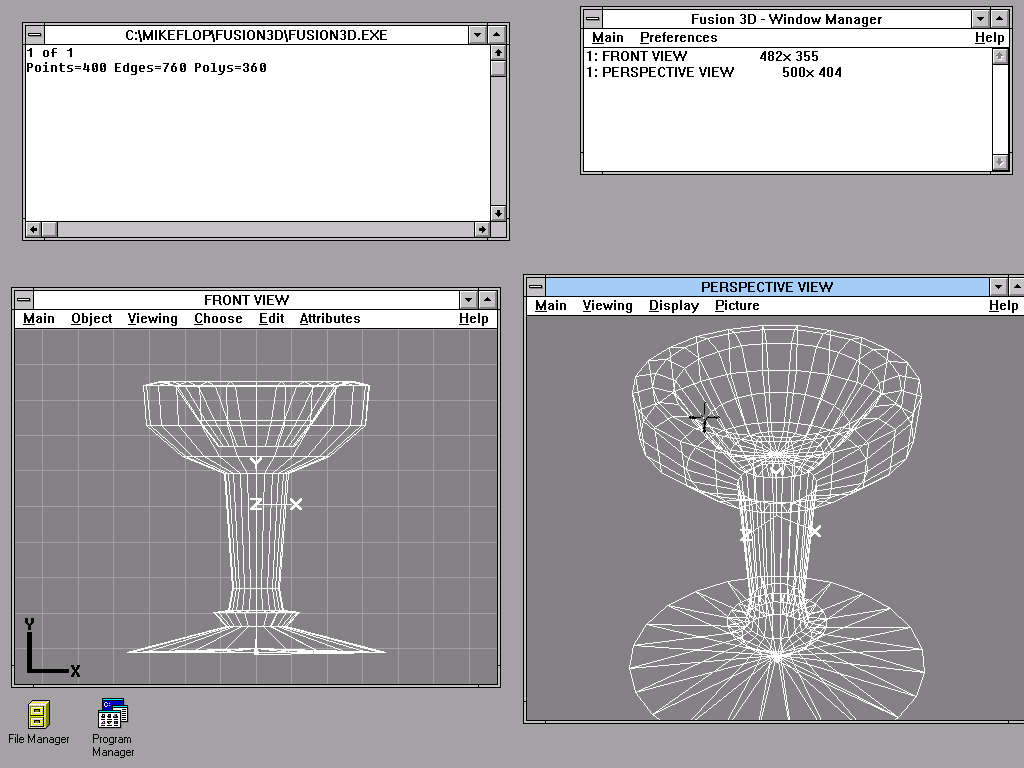Viewport: 1024px width, 768px height.
Task: Select the PERSPECTIVE VIEW entry in Window Manager list
Action: pos(660,72)
